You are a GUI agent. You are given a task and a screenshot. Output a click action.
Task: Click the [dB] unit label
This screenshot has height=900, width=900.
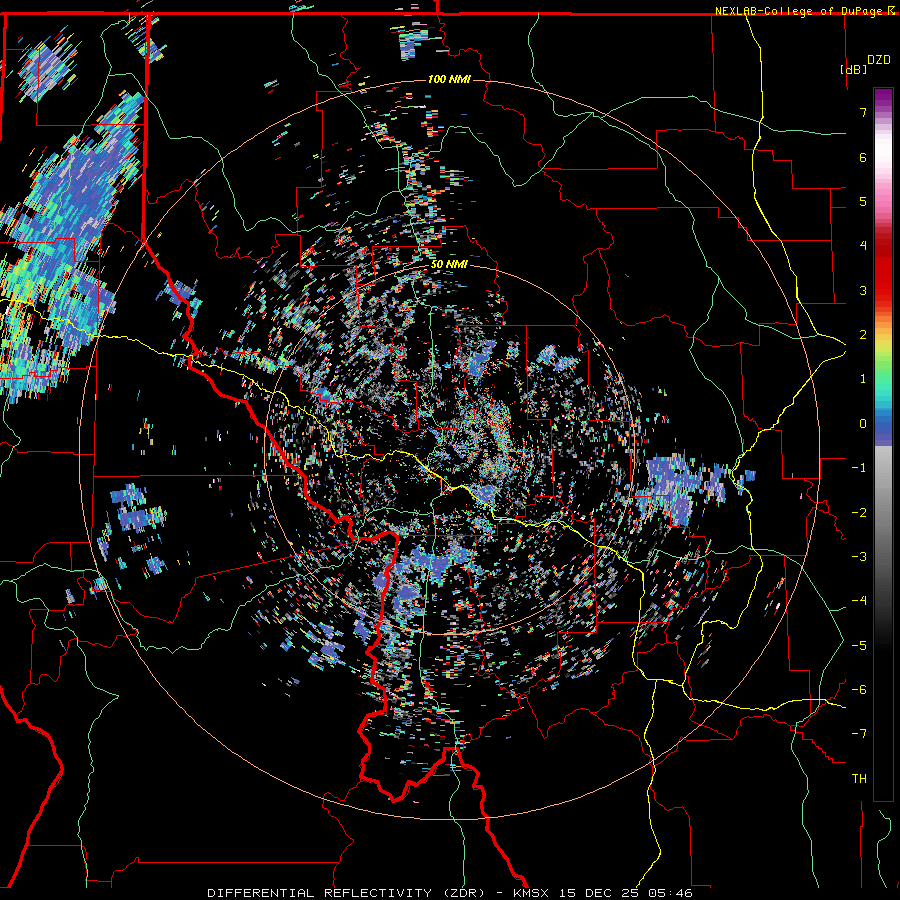[854, 70]
